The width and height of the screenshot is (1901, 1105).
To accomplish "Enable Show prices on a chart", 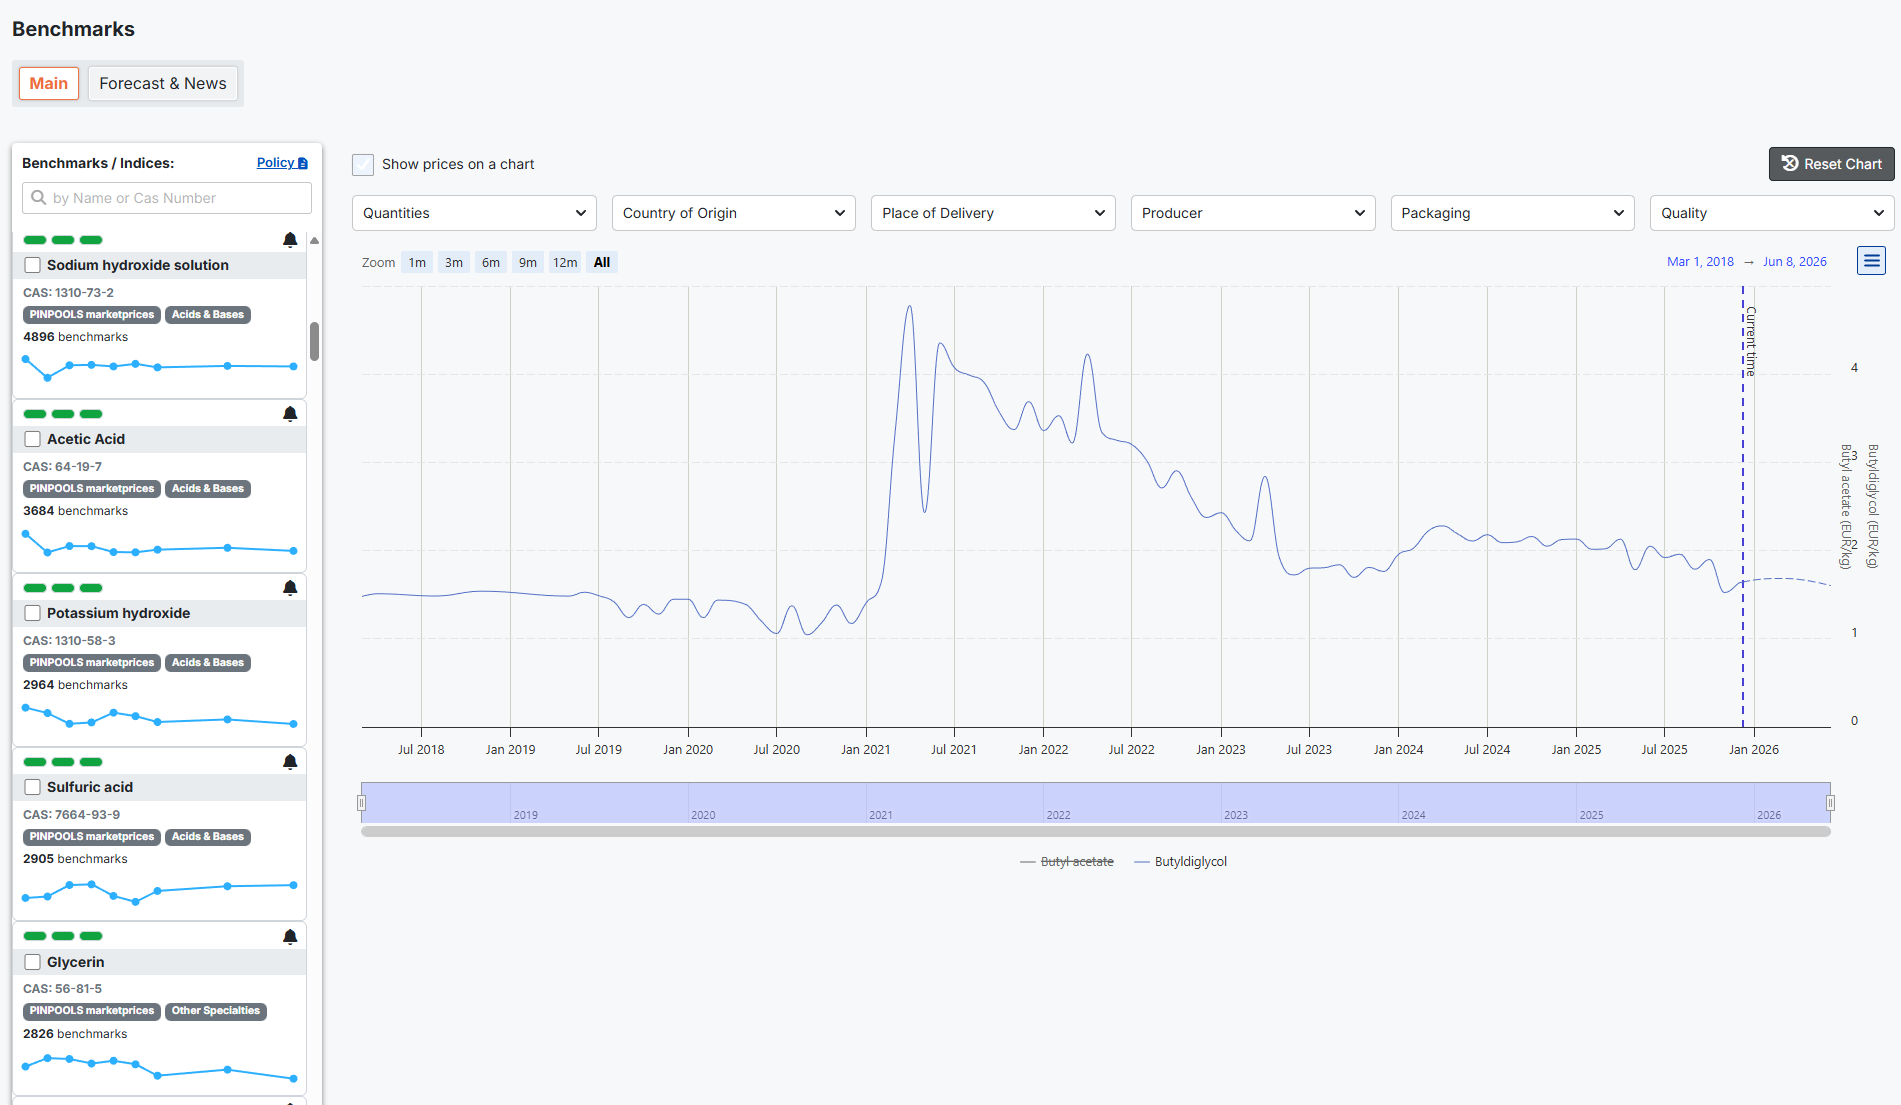I will [x=363, y=165].
